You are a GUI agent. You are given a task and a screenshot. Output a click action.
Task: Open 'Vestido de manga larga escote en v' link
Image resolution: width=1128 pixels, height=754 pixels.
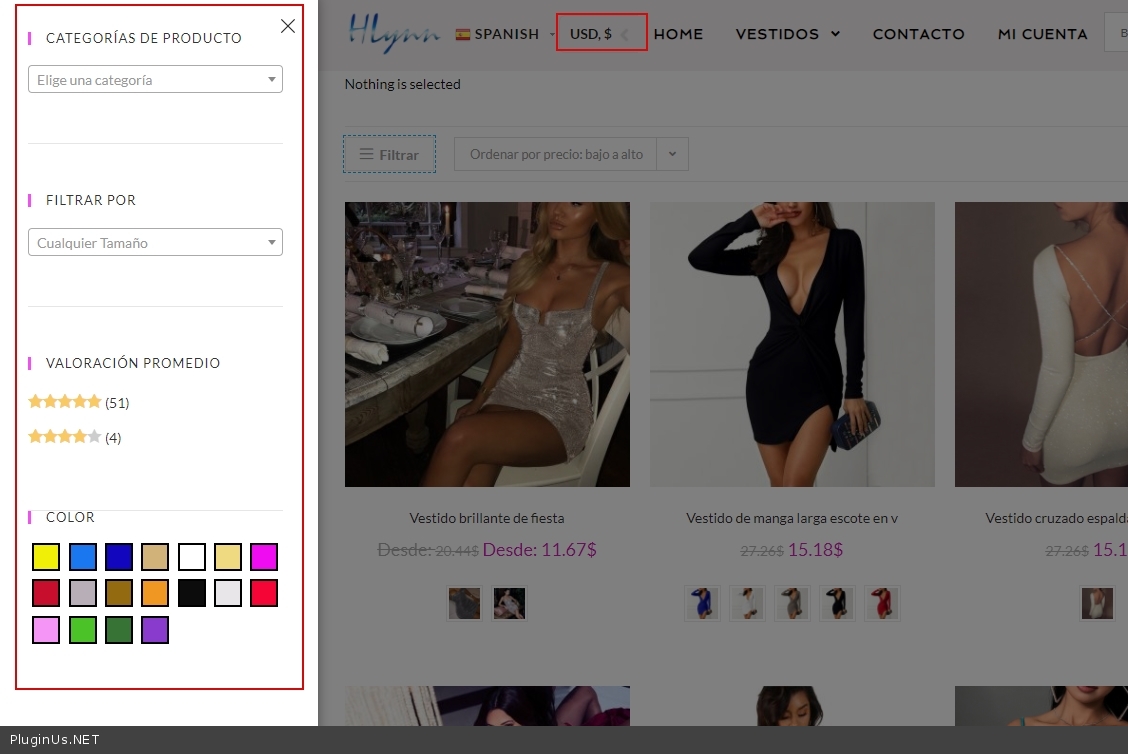(792, 518)
